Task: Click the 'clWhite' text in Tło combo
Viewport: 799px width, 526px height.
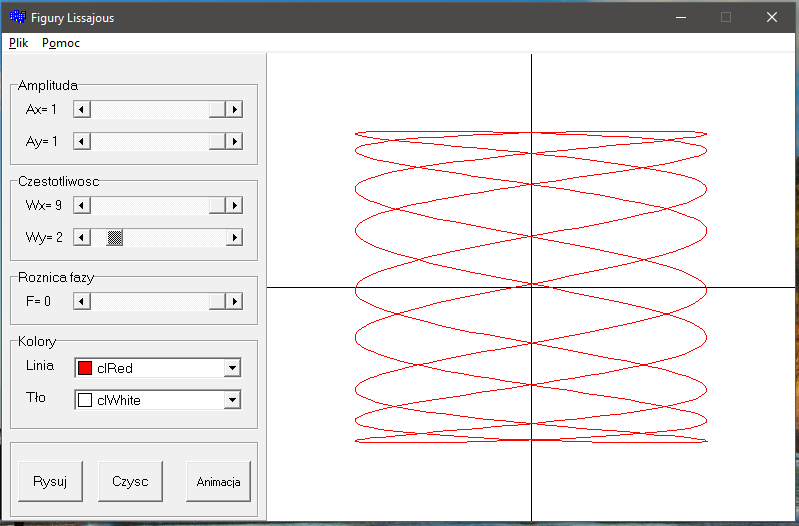Action: click(119, 400)
